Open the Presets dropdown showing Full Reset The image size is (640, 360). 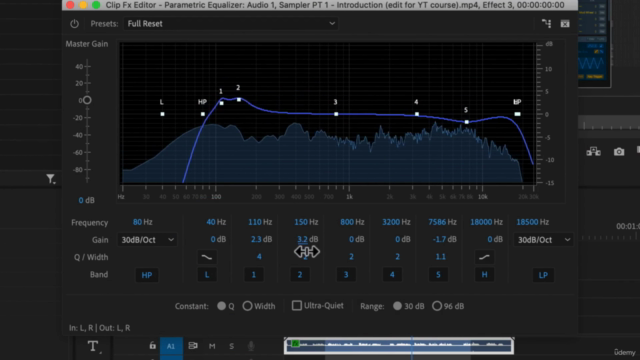[231, 24]
